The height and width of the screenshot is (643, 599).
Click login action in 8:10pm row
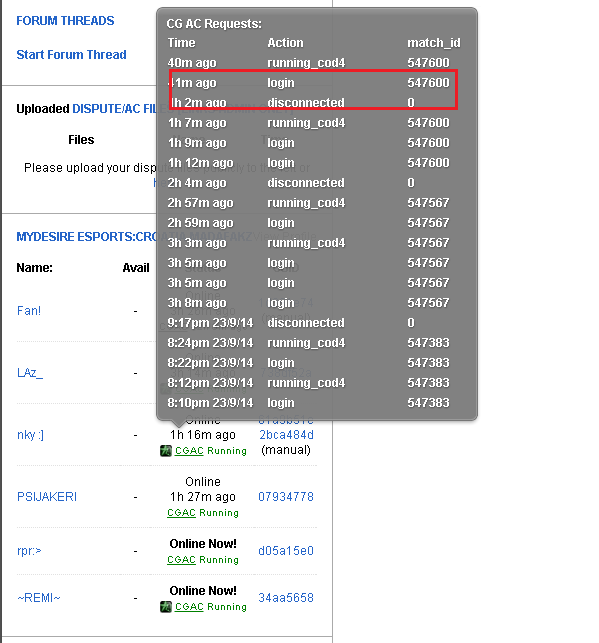click(x=281, y=403)
